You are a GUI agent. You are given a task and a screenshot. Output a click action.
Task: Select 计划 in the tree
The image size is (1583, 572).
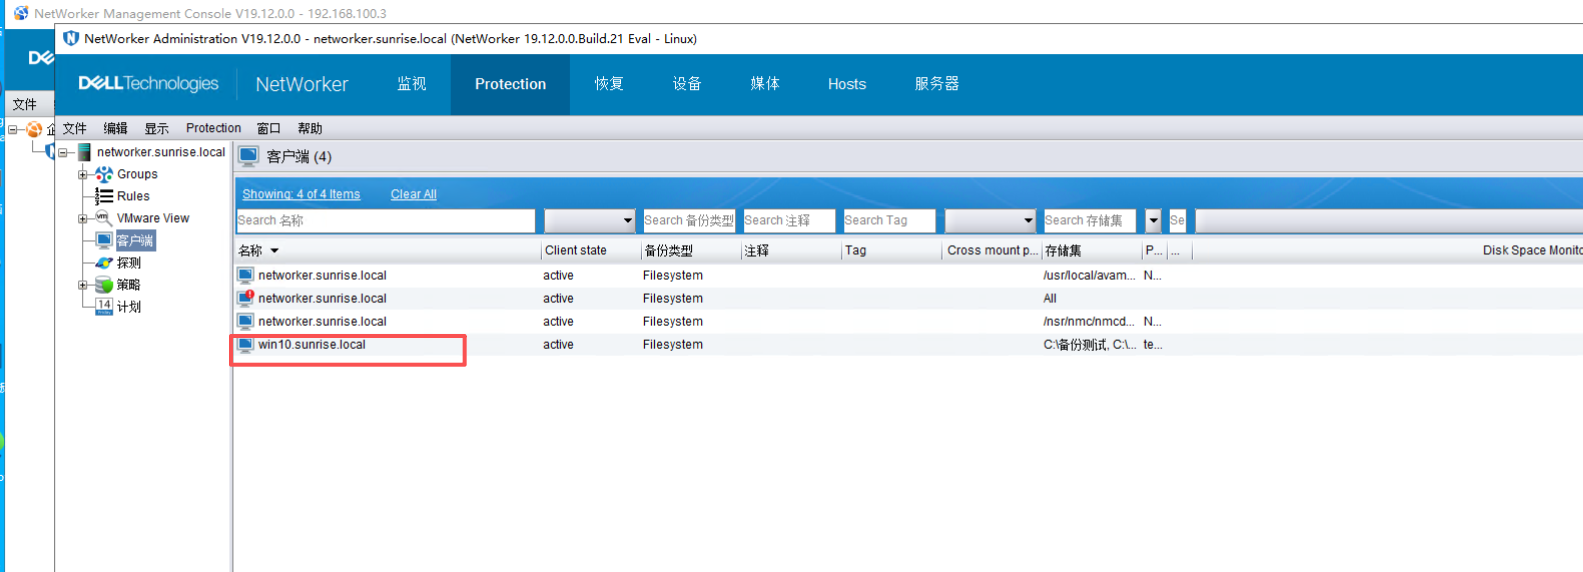tap(129, 307)
